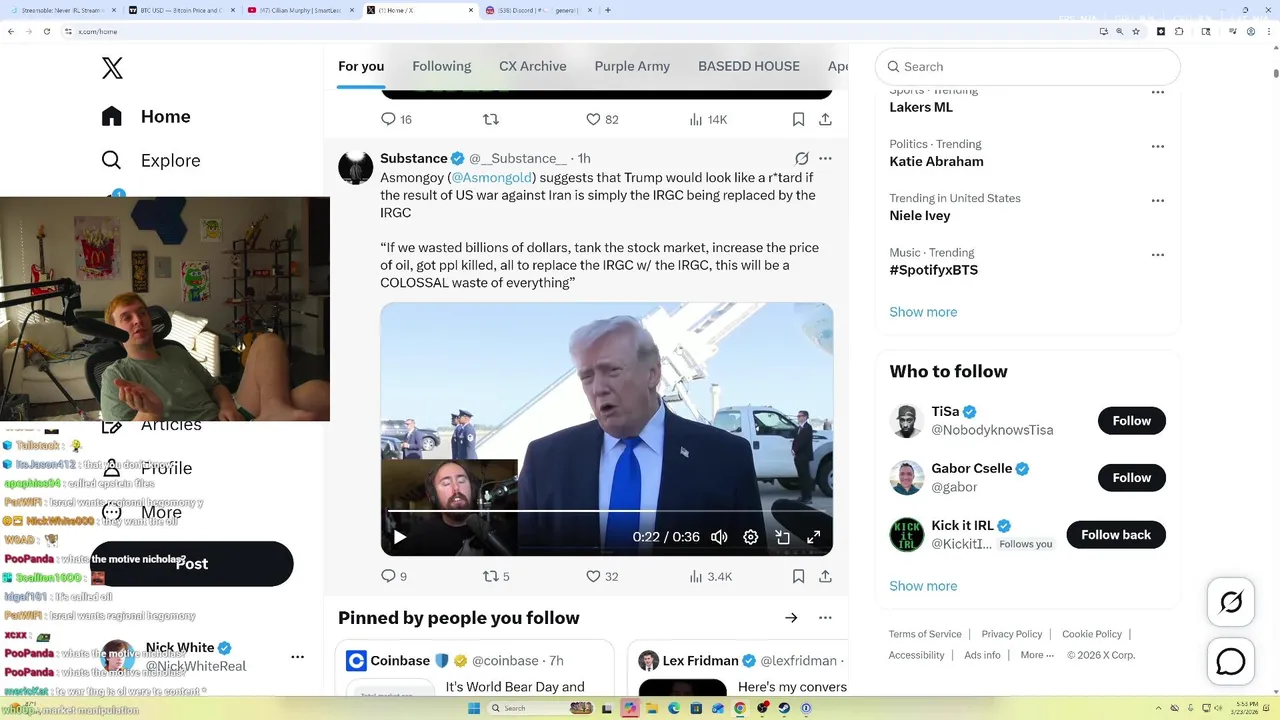The width and height of the screenshot is (1280, 720).
Task: Mute the video volume
Action: 719,537
